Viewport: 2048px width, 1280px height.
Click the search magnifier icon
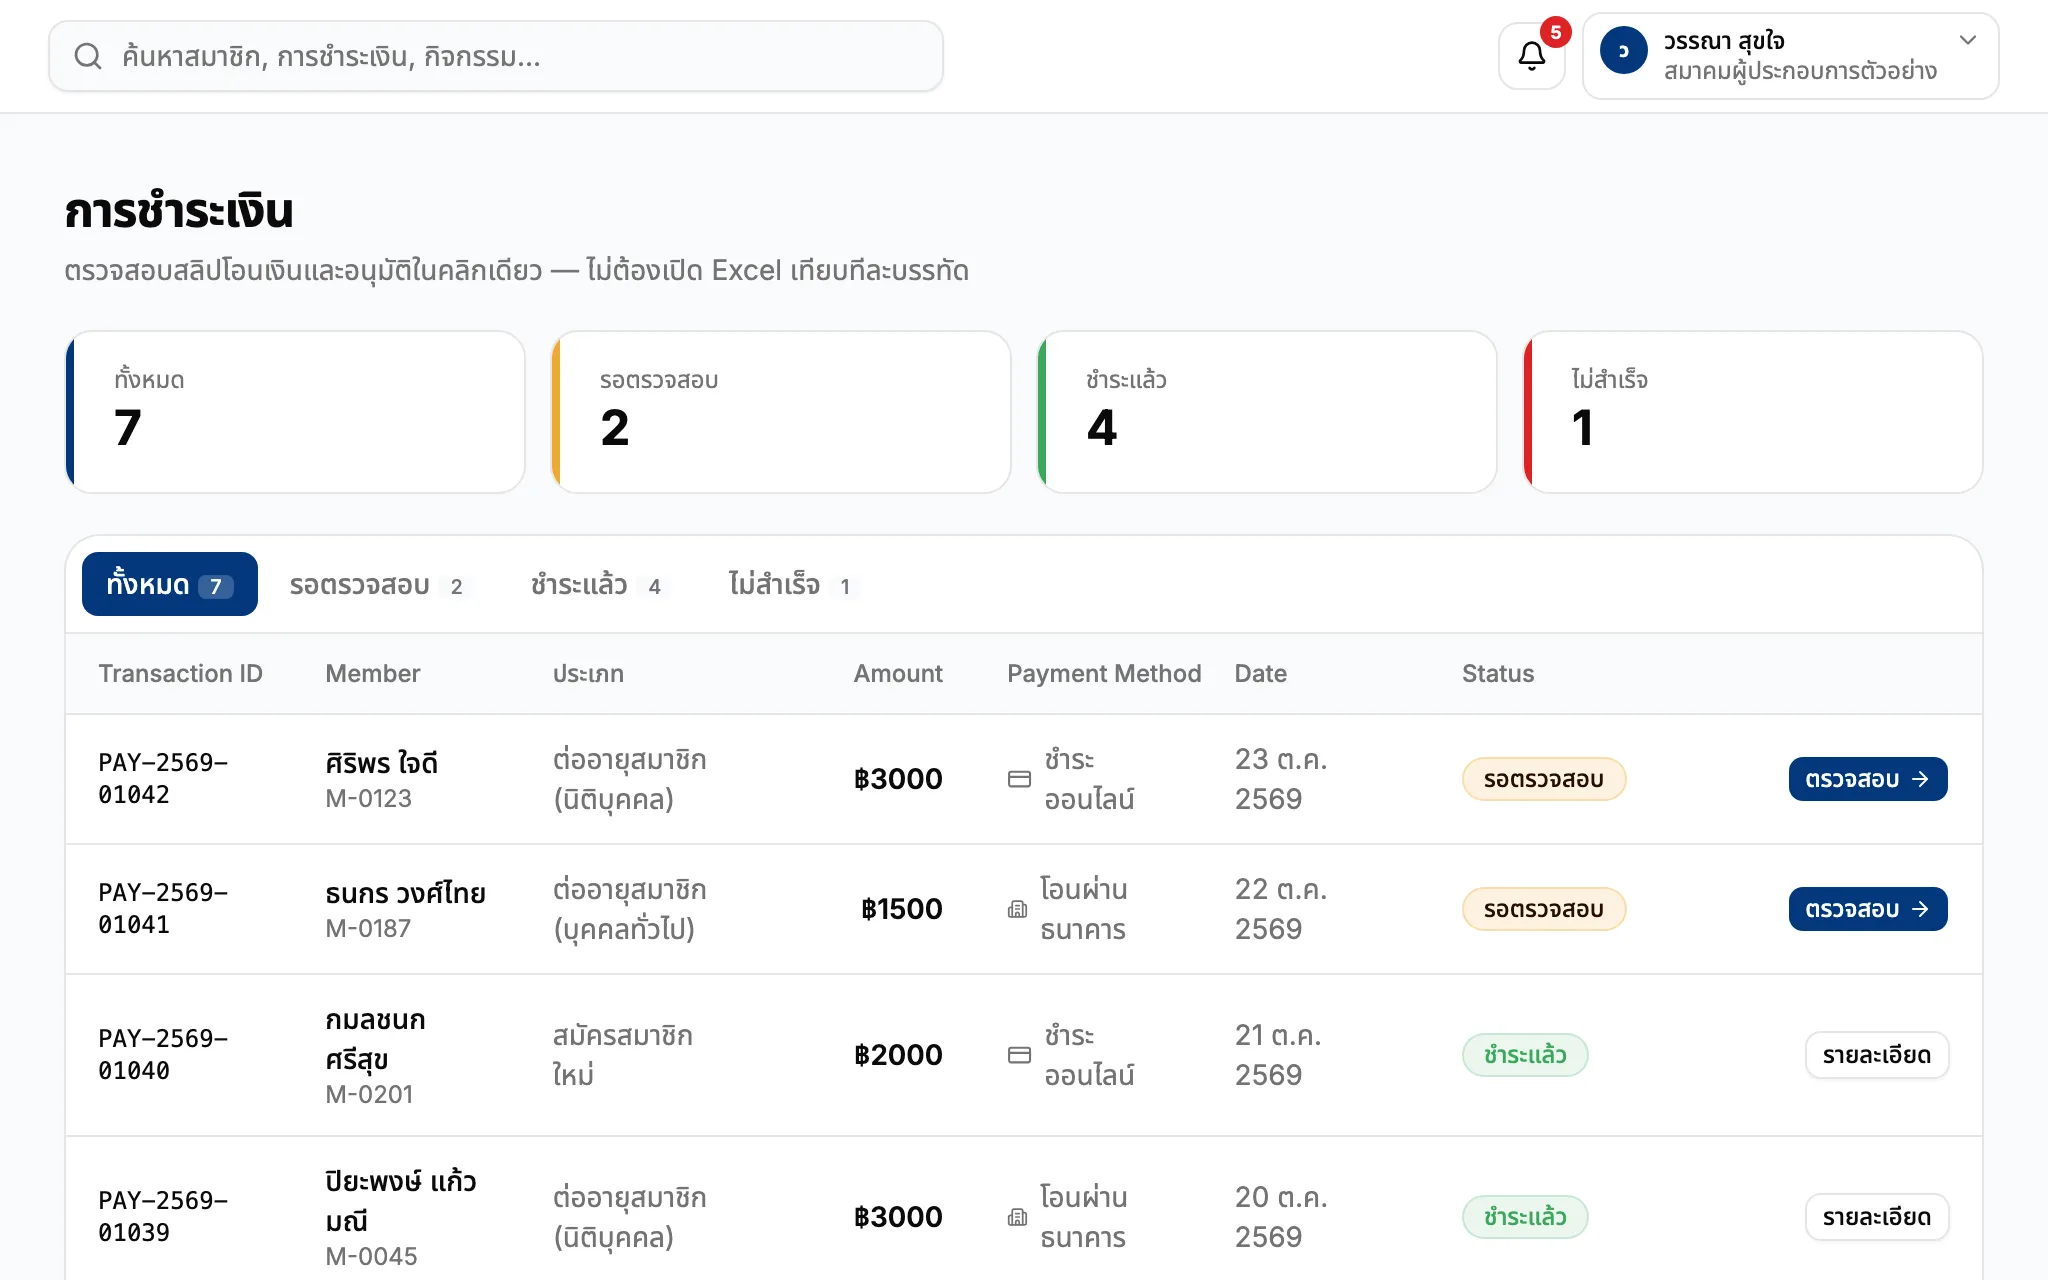88,56
